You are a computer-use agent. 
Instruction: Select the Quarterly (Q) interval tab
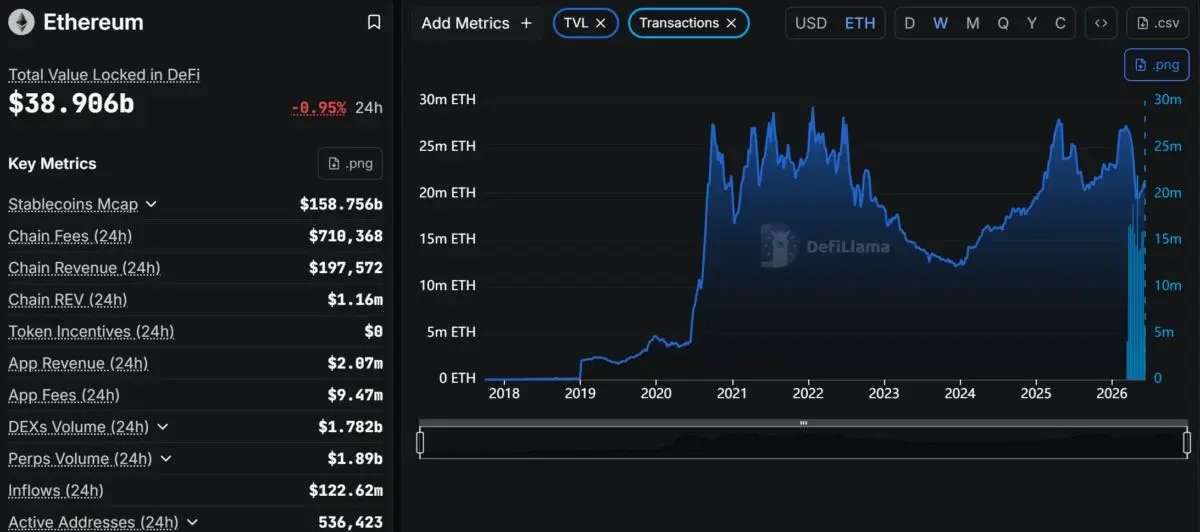pos(1003,23)
